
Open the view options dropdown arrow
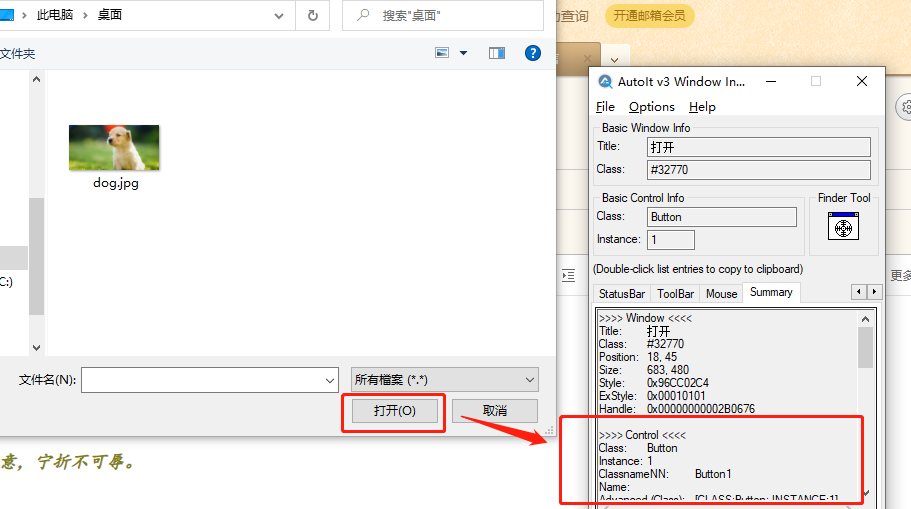(464, 53)
